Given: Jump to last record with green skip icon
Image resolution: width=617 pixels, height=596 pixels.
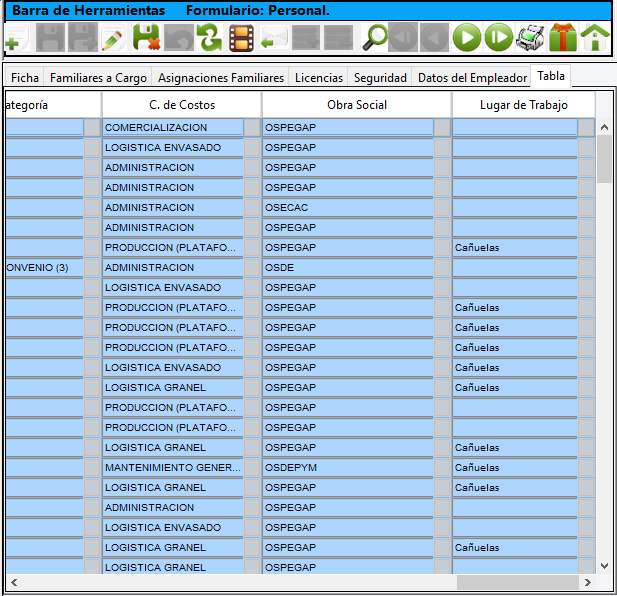Looking at the screenshot, I should point(498,39).
